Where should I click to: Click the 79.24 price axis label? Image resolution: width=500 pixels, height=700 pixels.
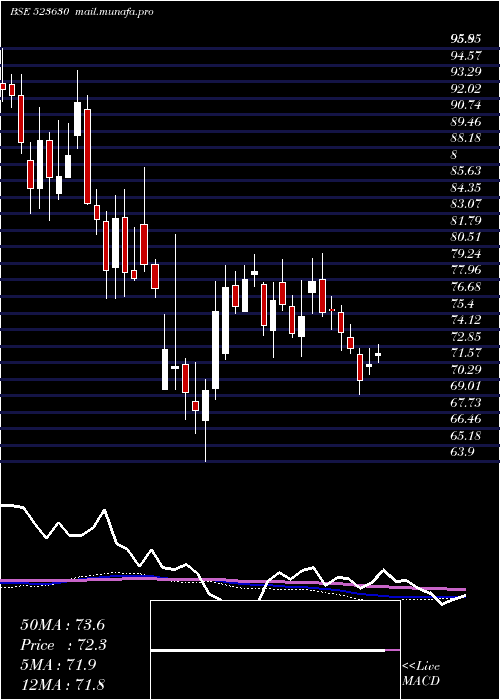[x=466, y=254]
